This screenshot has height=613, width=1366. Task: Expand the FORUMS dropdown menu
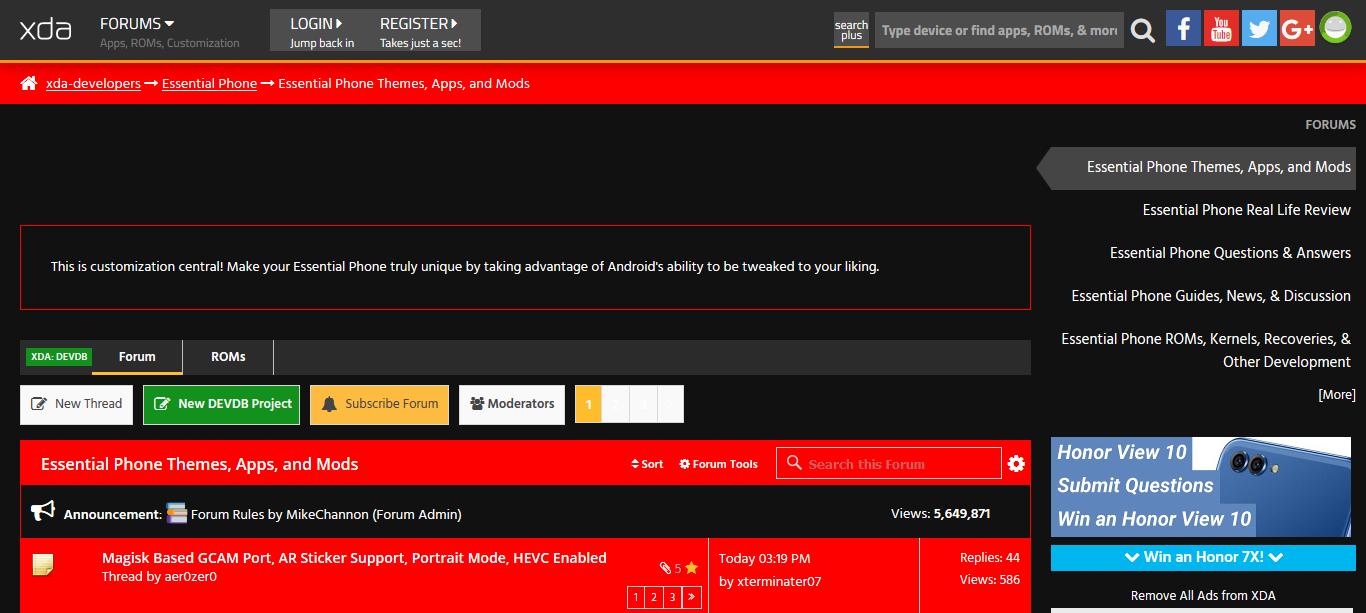[137, 23]
